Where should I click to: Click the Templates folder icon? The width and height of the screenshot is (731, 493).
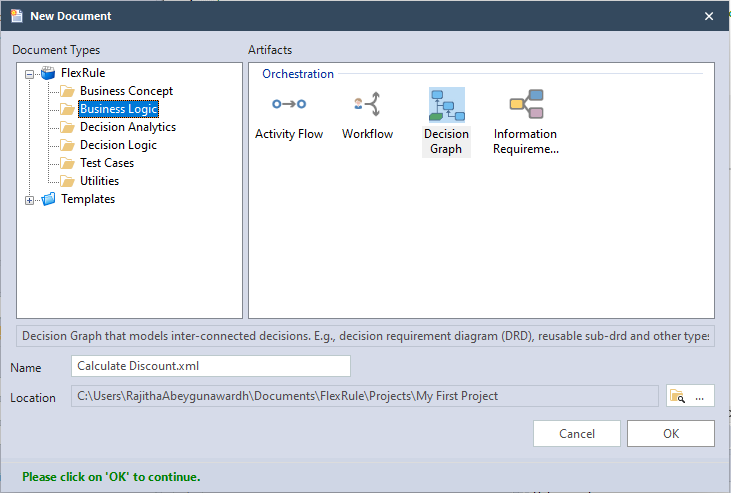click(48, 199)
